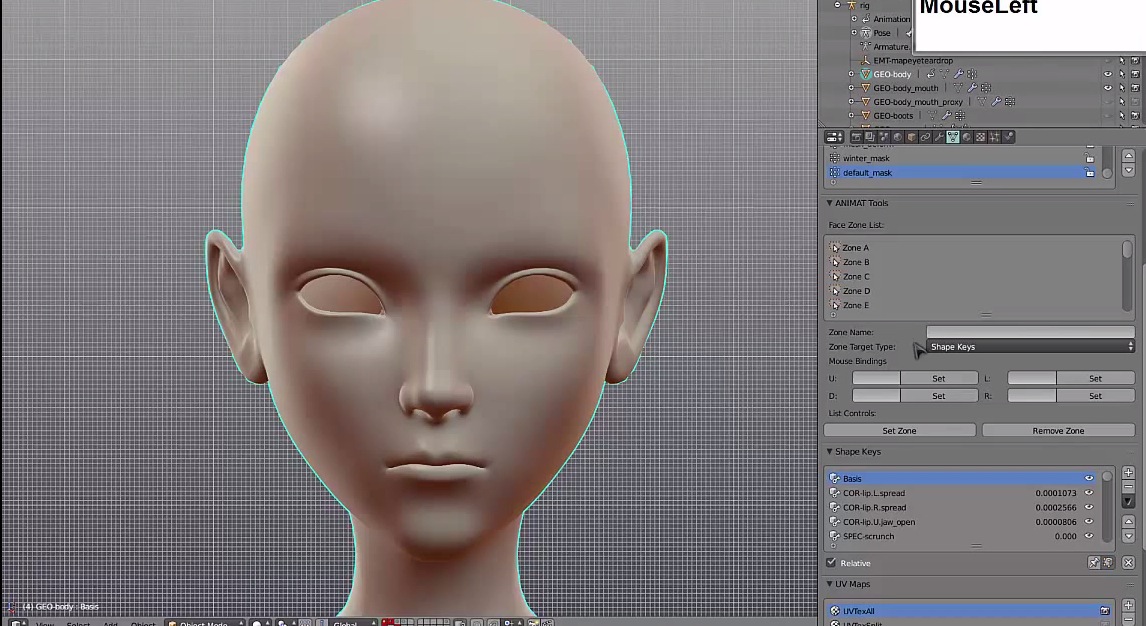
Task: Click the Render properties camera icon
Action: point(857,137)
